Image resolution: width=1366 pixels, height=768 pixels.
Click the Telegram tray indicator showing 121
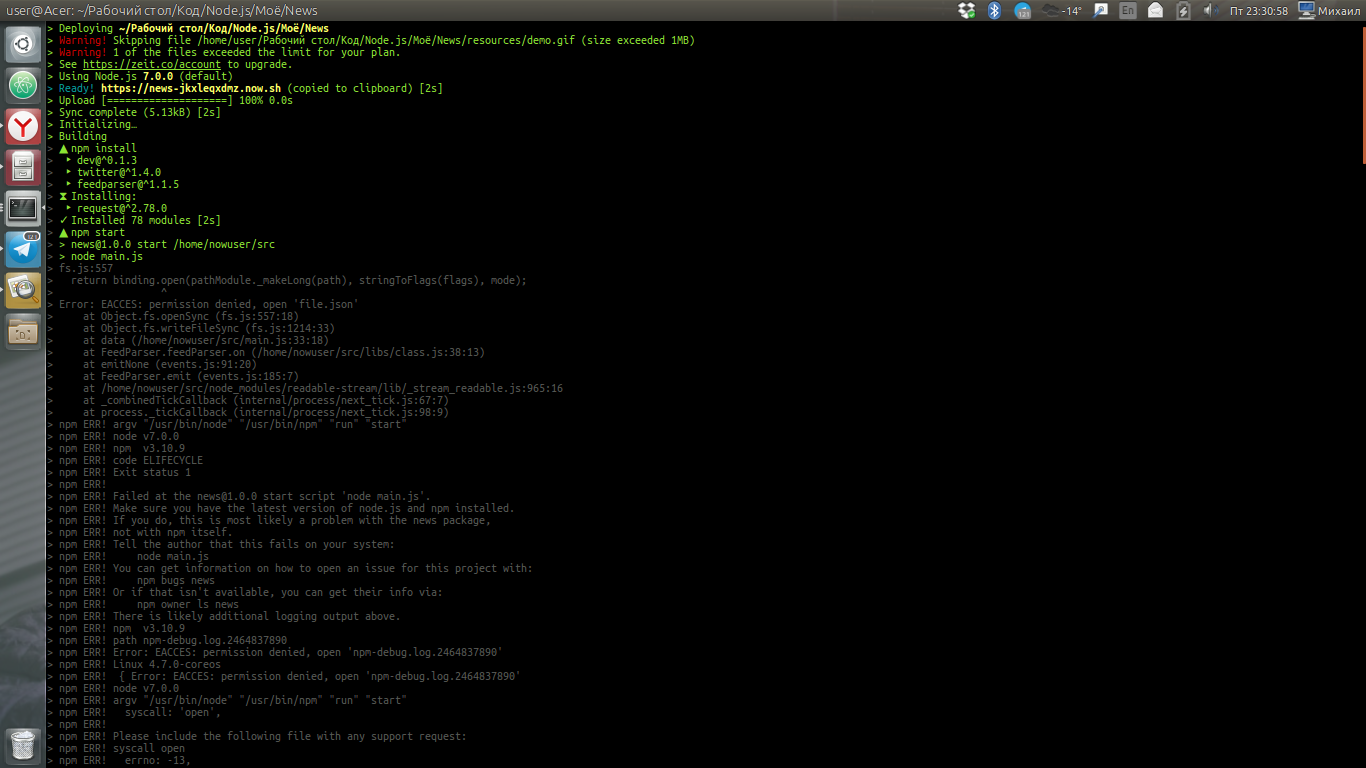1022,10
